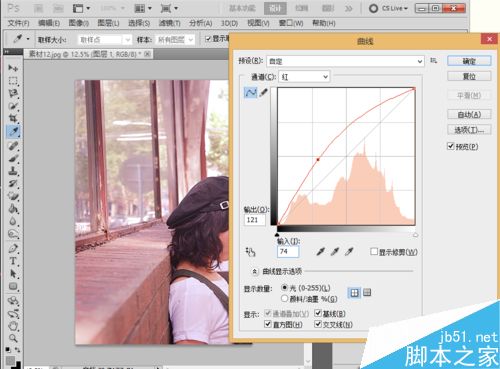The height and width of the screenshot is (369, 500).
Task: Select the Brush tool
Action: (x=13, y=158)
